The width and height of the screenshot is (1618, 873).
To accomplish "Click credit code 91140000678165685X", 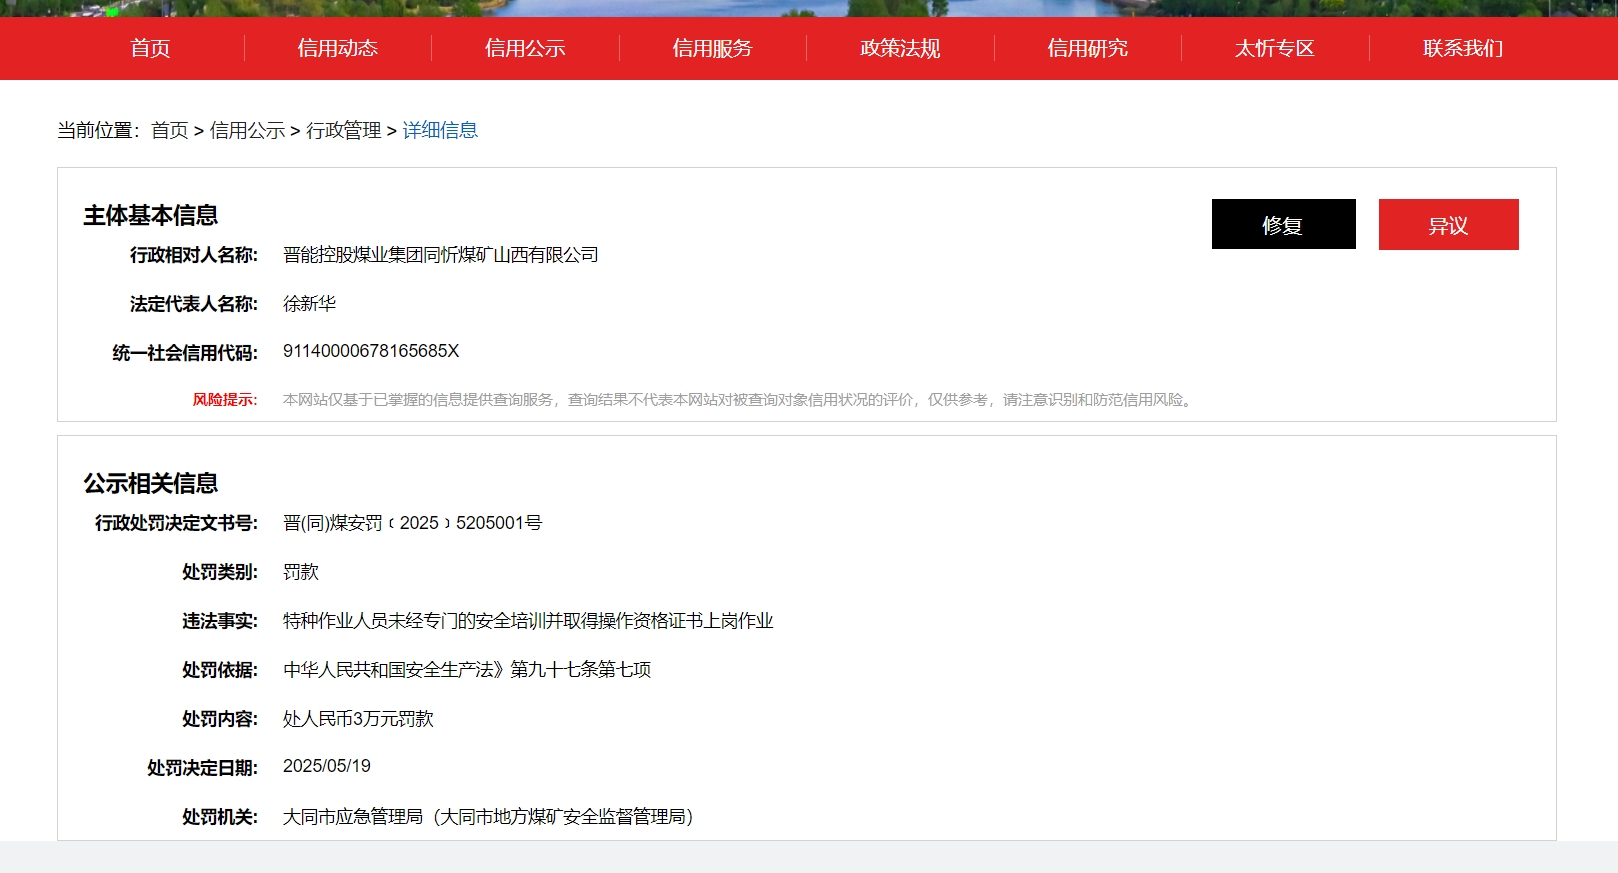I will tap(371, 351).
